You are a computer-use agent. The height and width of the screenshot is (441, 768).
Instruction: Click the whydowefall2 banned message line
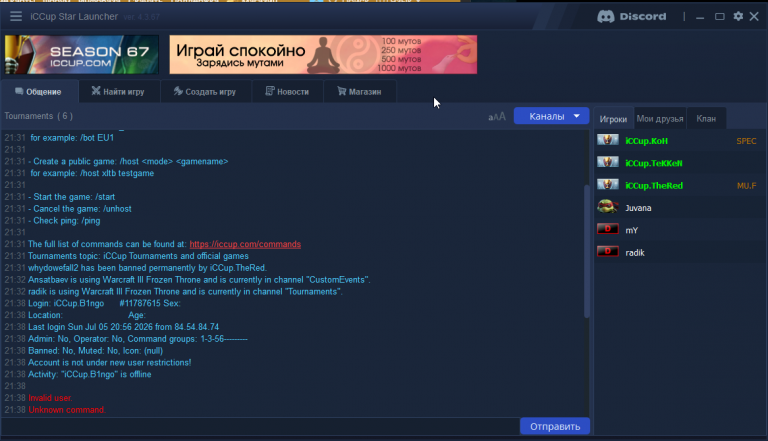click(x=147, y=268)
